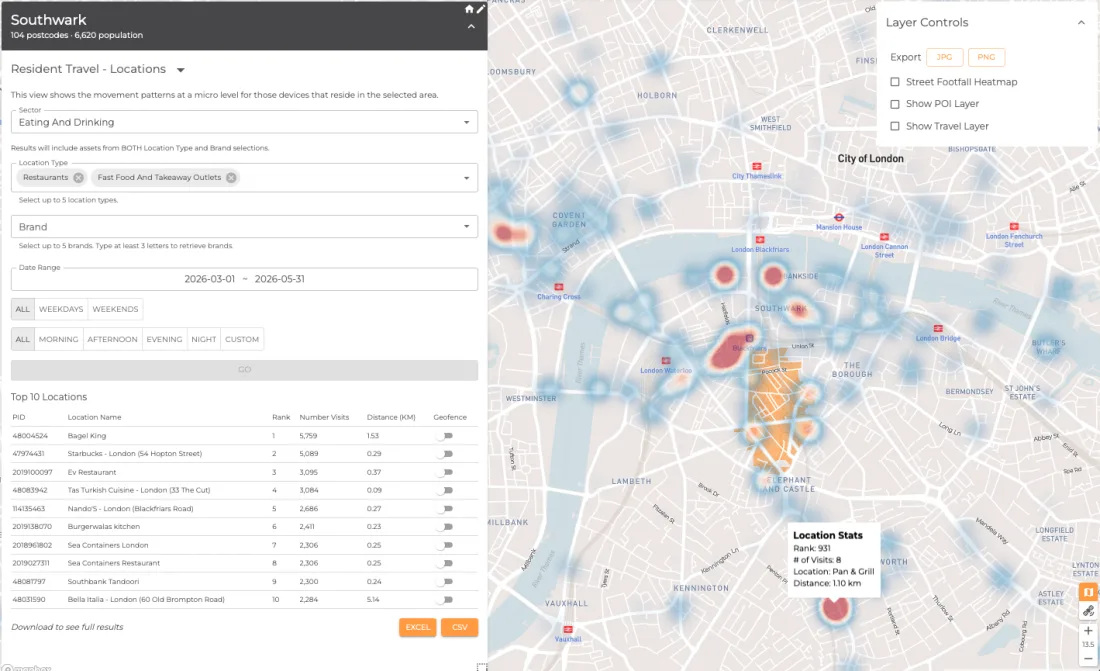1100x671 pixels.
Task: Select the AFTERNOON tab
Action: [x=112, y=339]
